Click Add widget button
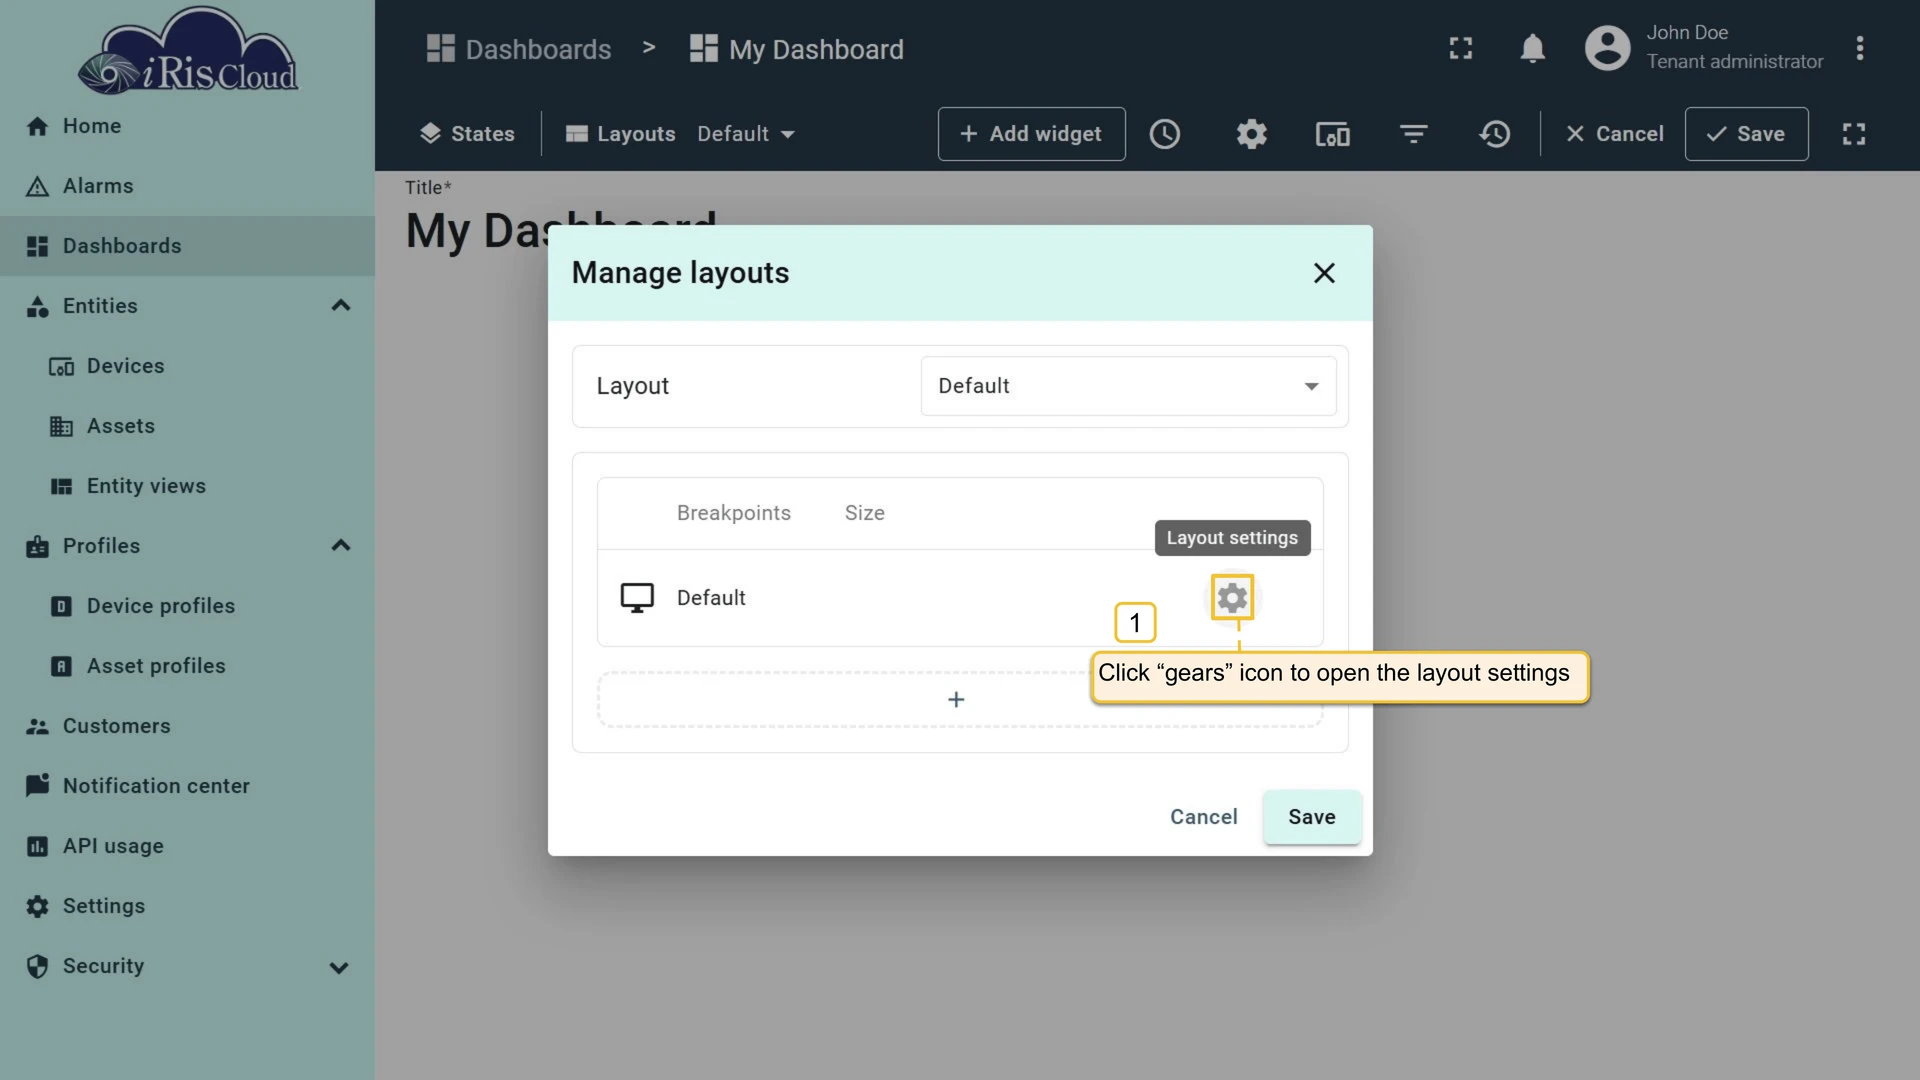 click(1031, 134)
